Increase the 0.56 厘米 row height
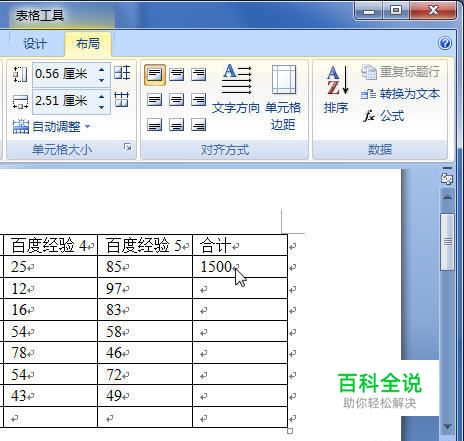 click(x=102, y=70)
